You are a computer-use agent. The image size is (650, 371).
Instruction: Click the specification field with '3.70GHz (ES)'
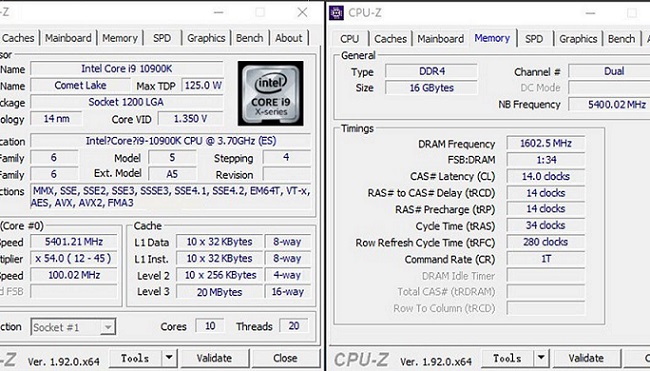[170, 141]
